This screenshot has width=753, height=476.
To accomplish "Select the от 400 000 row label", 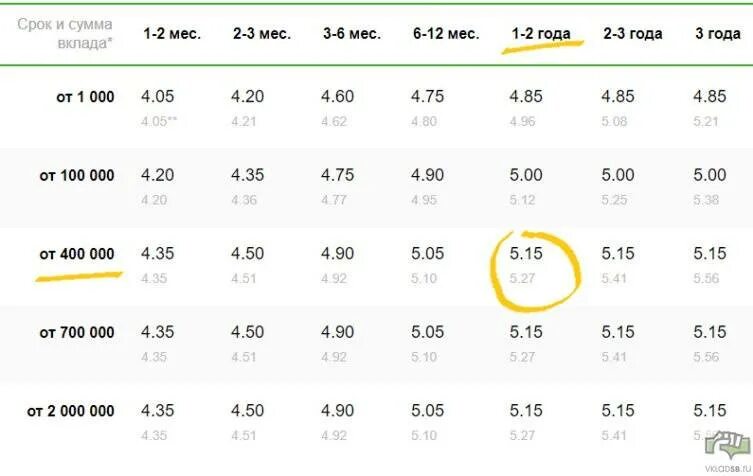I will (77, 254).
